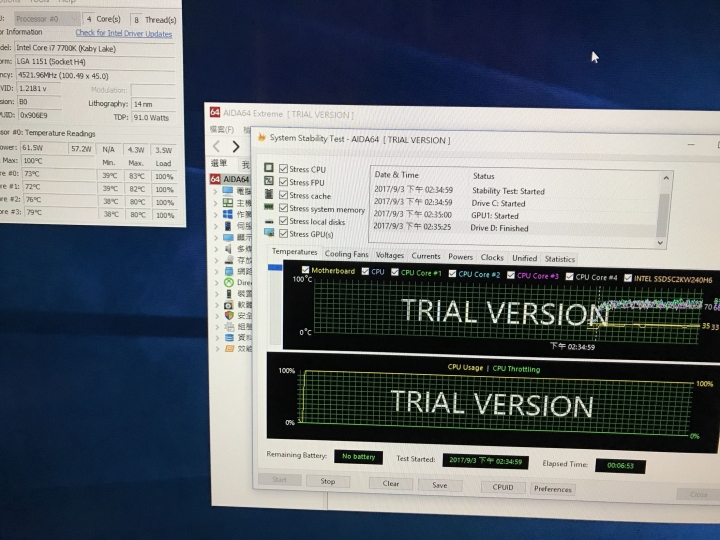The image size is (720, 540).
Task: Click the Windows logo icon in AIDA64 tree
Action: point(228,214)
